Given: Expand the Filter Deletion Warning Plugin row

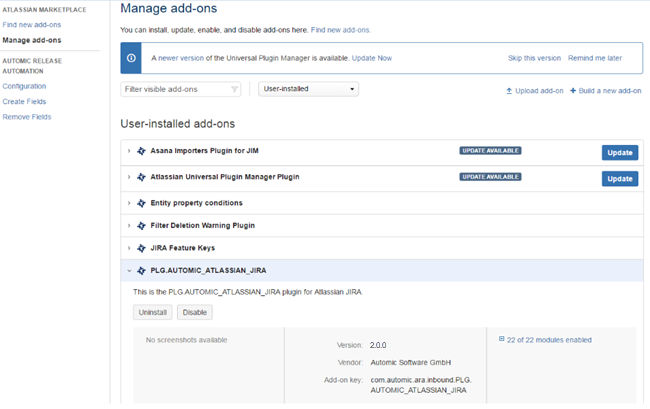Looking at the screenshot, I should [129, 225].
